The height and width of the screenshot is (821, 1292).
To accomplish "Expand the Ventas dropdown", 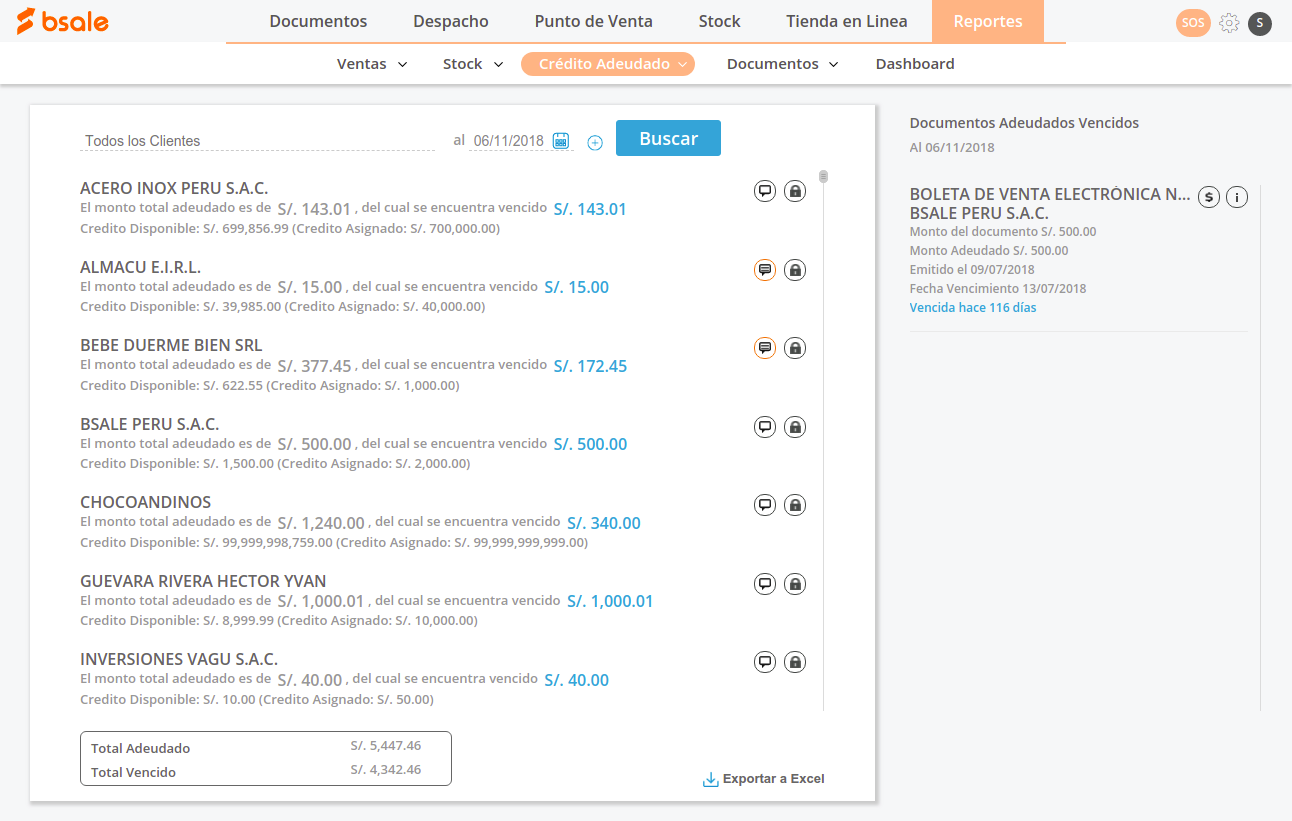I will pyautogui.click(x=371, y=63).
